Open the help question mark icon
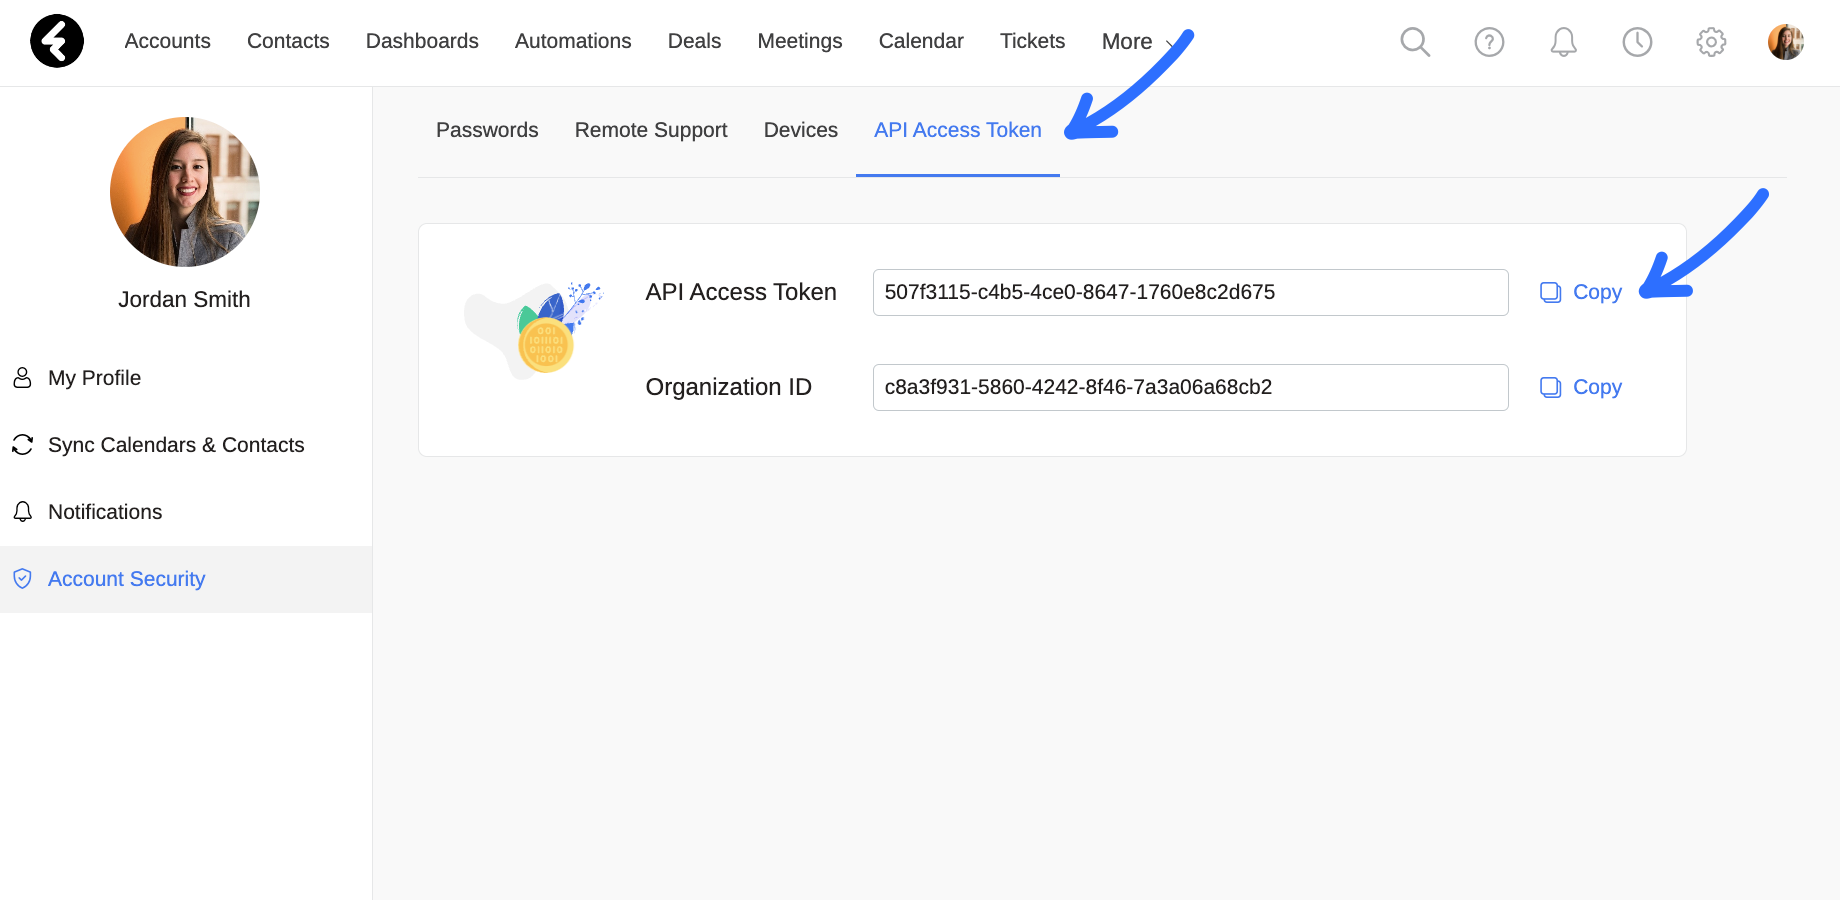The image size is (1840, 900). (x=1489, y=42)
